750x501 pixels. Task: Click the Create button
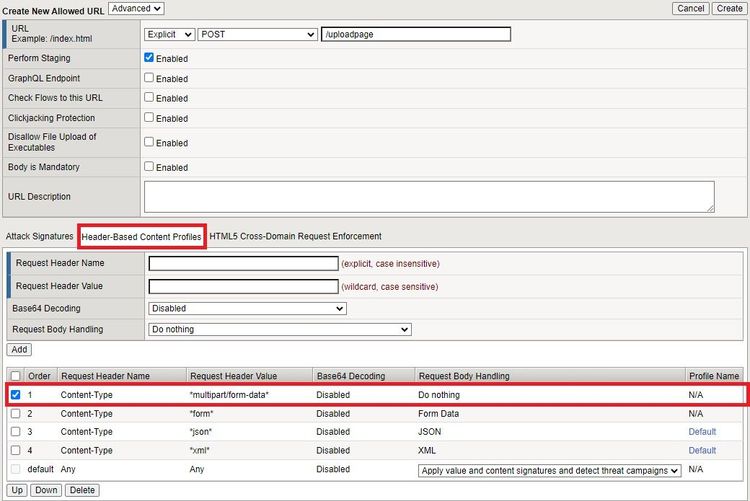pyautogui.click(x=728, y=8)
